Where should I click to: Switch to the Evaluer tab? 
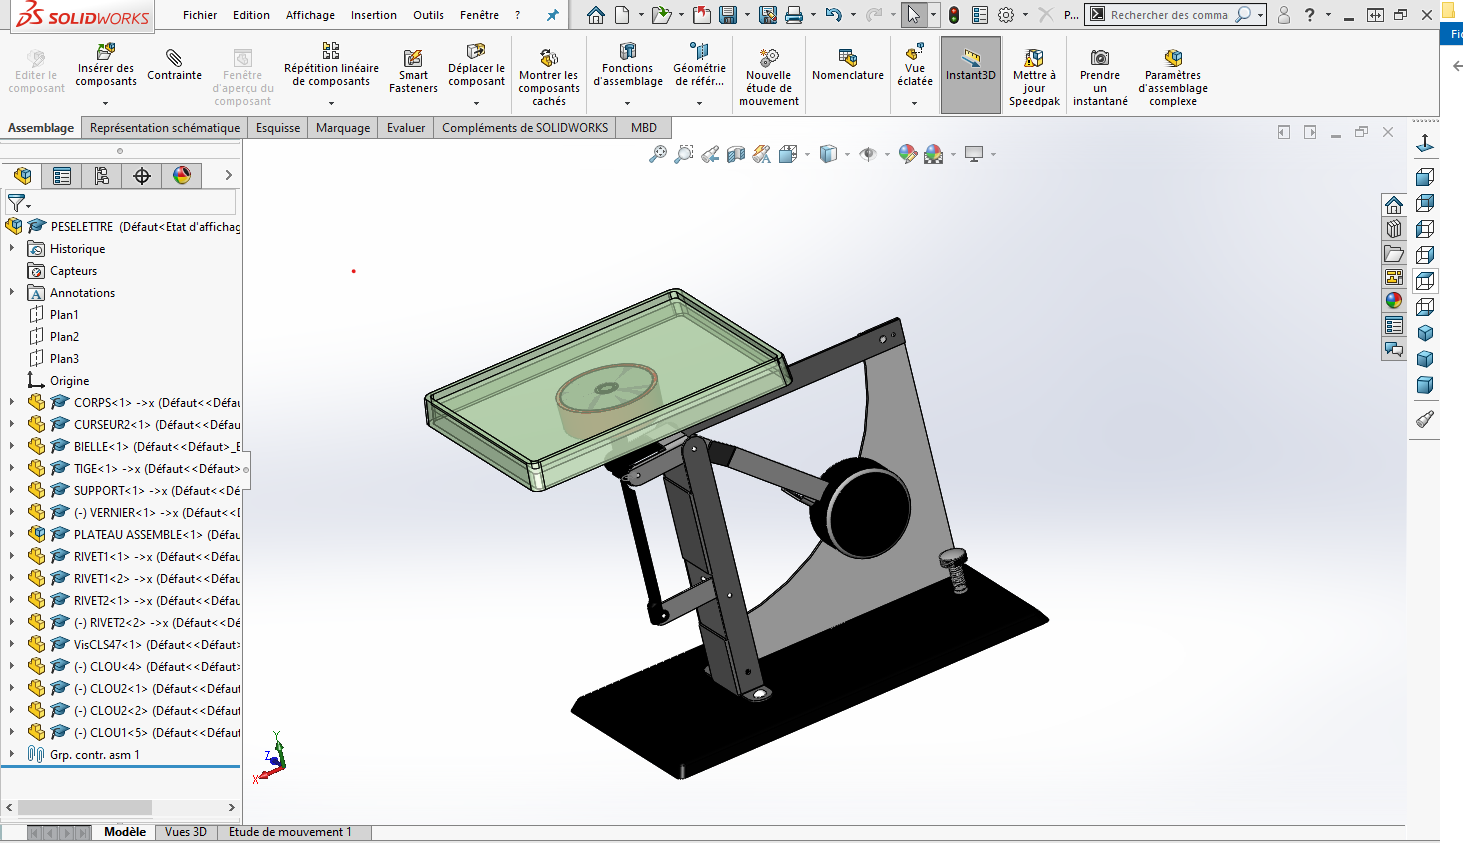point(406,128)
